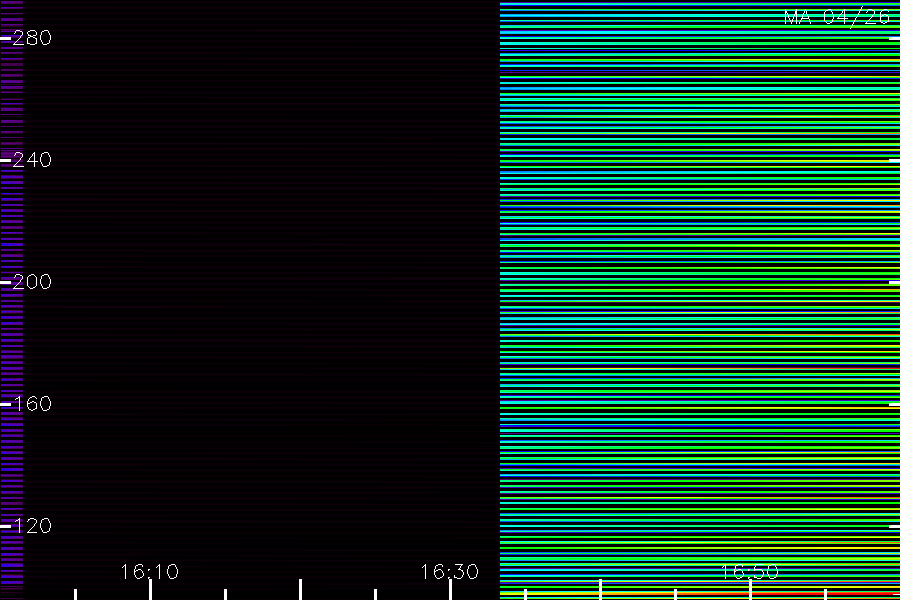
Task: Click the 120 axis label
Action: (x=32, y=525)
